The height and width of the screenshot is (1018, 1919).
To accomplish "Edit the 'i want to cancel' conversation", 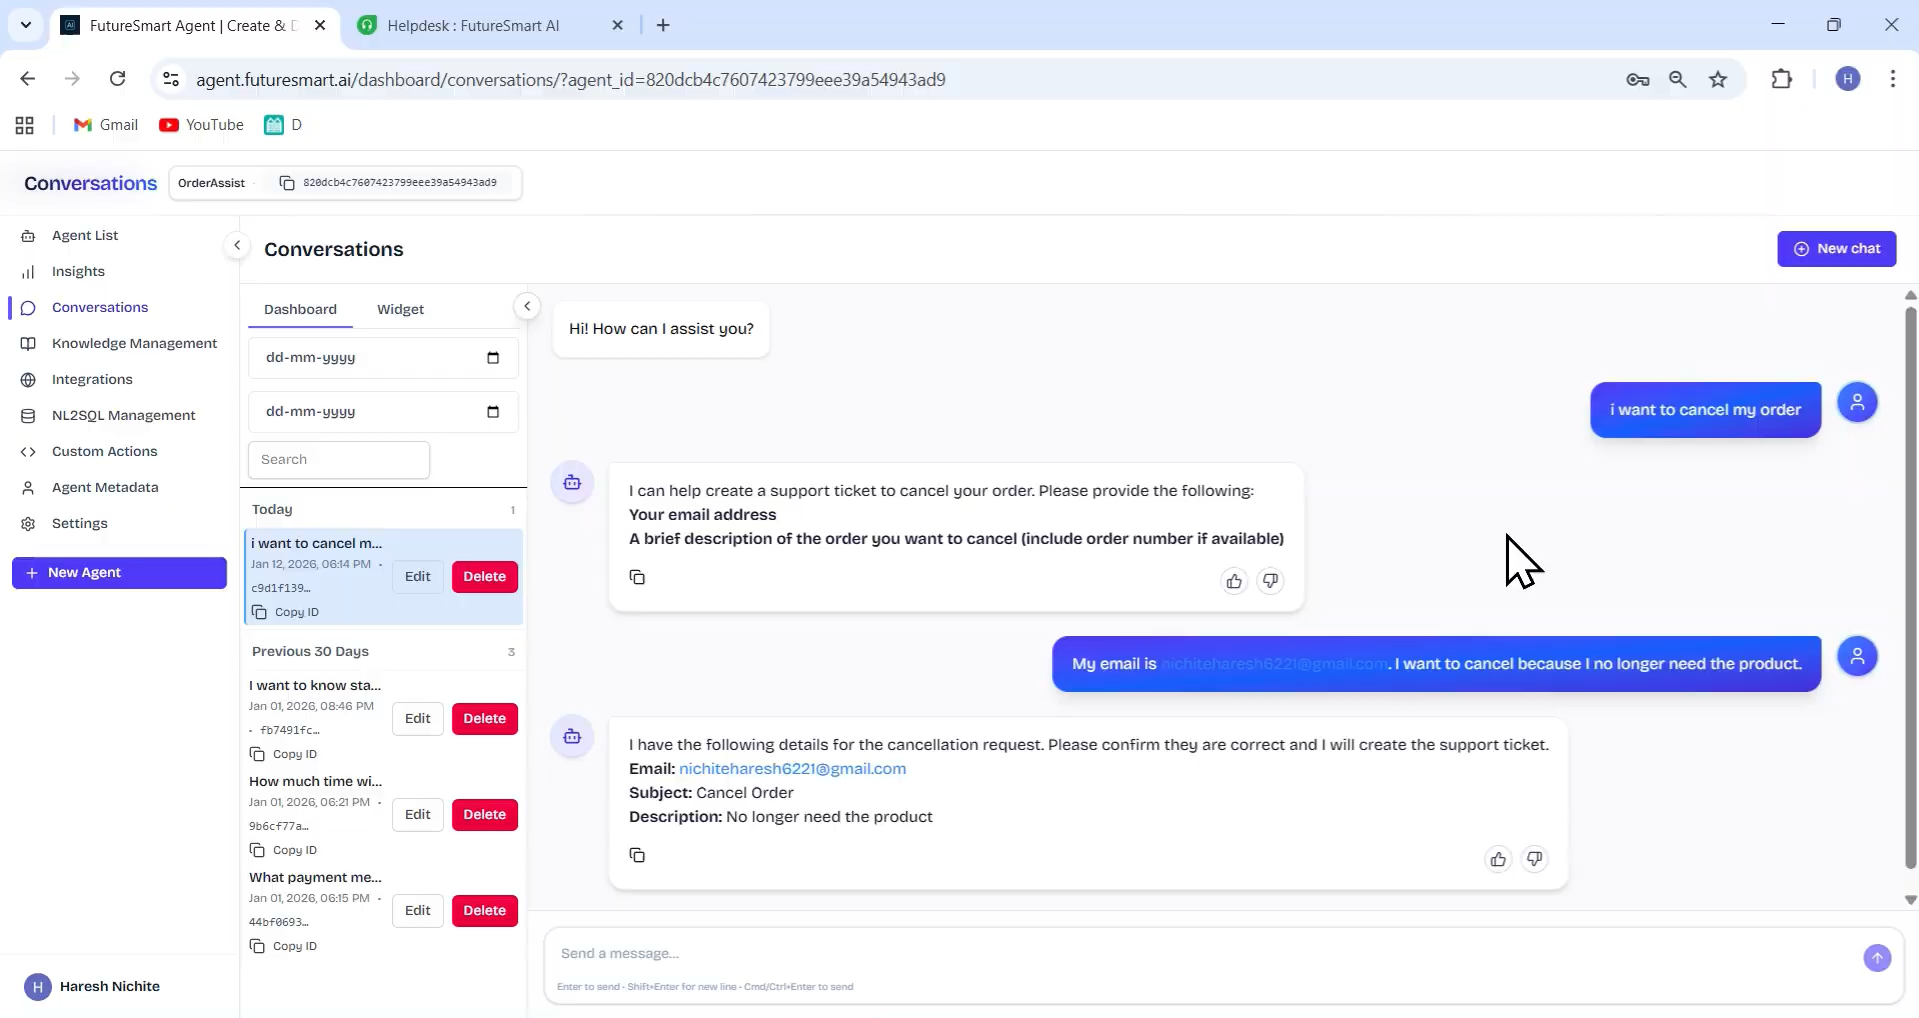I will coord(418,576).
